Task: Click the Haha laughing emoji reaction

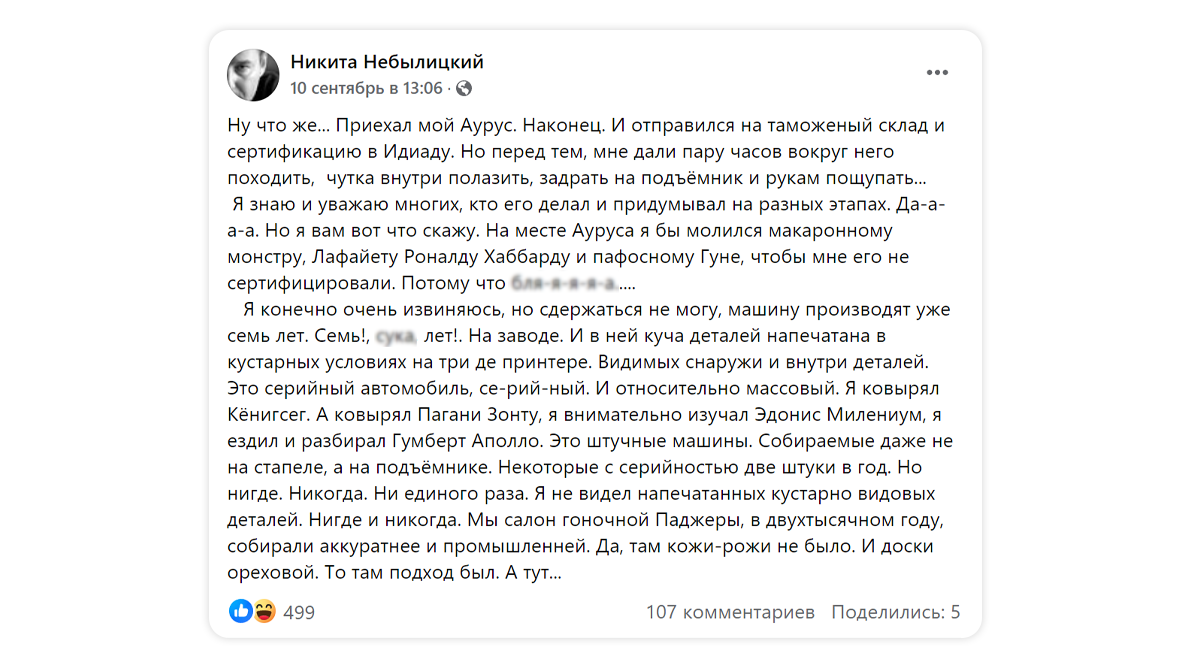Action: coord(264,611)
